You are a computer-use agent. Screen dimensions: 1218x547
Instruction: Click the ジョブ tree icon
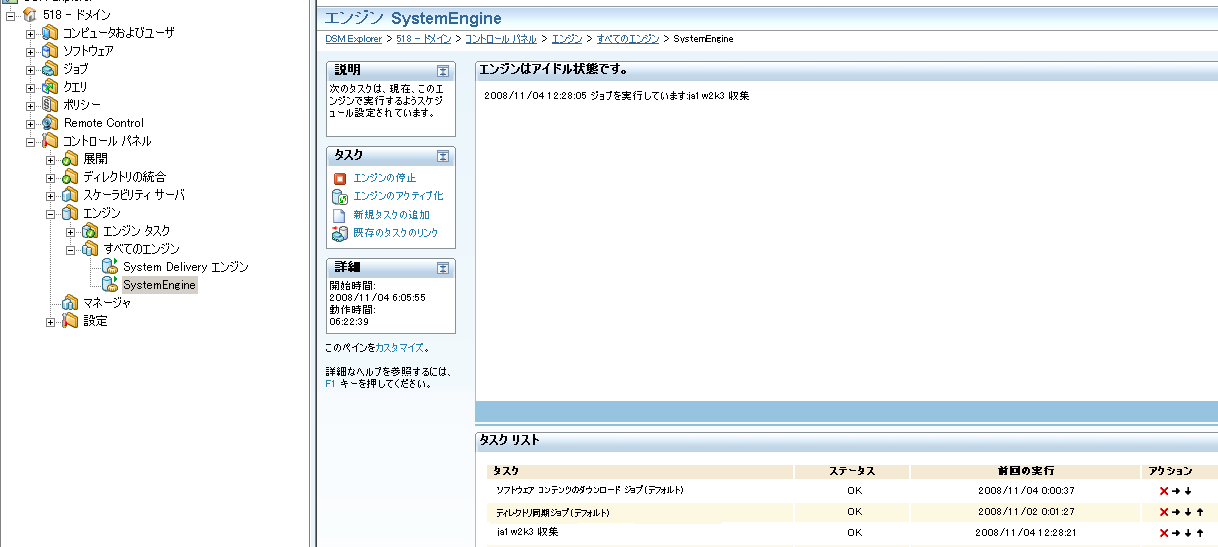50,69
